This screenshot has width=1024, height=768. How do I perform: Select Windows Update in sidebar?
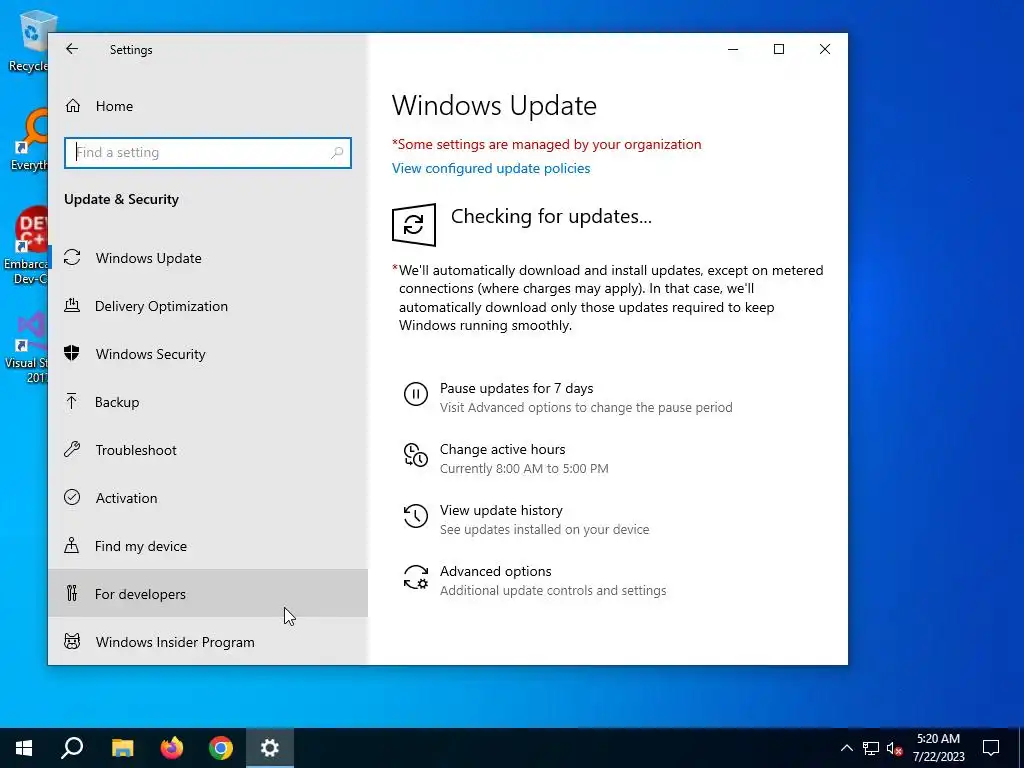pyautogui.click(x=208, y=258)
